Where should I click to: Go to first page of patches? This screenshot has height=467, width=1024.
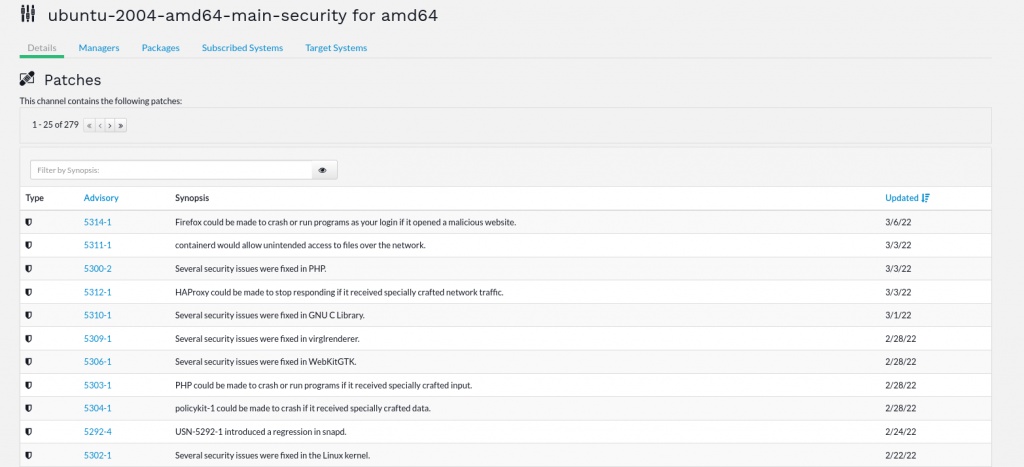[x=89, y=125]
